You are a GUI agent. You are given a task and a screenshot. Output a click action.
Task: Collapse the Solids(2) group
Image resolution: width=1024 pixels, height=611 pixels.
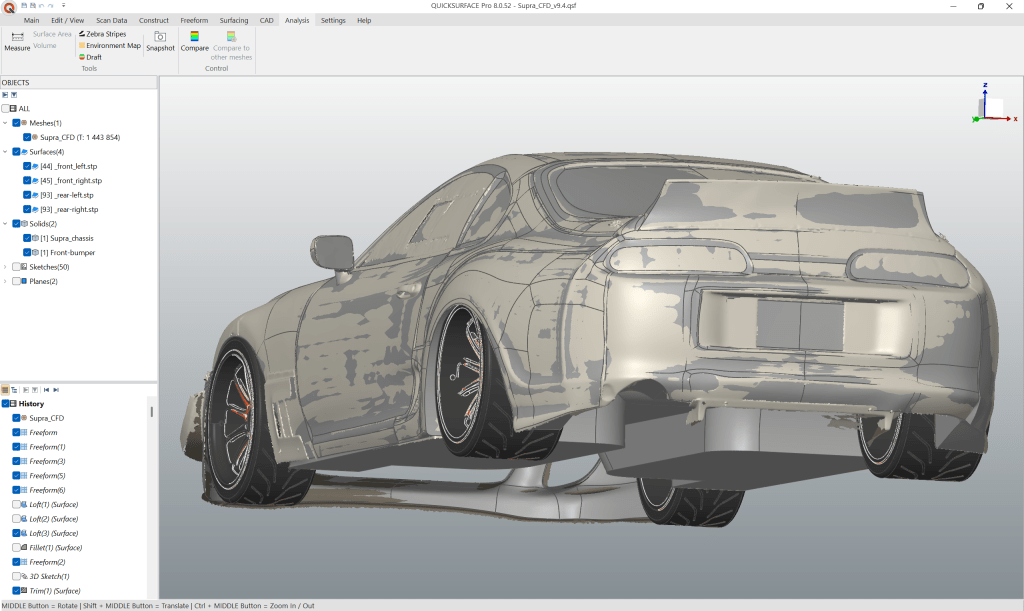[x=5, y=224]
